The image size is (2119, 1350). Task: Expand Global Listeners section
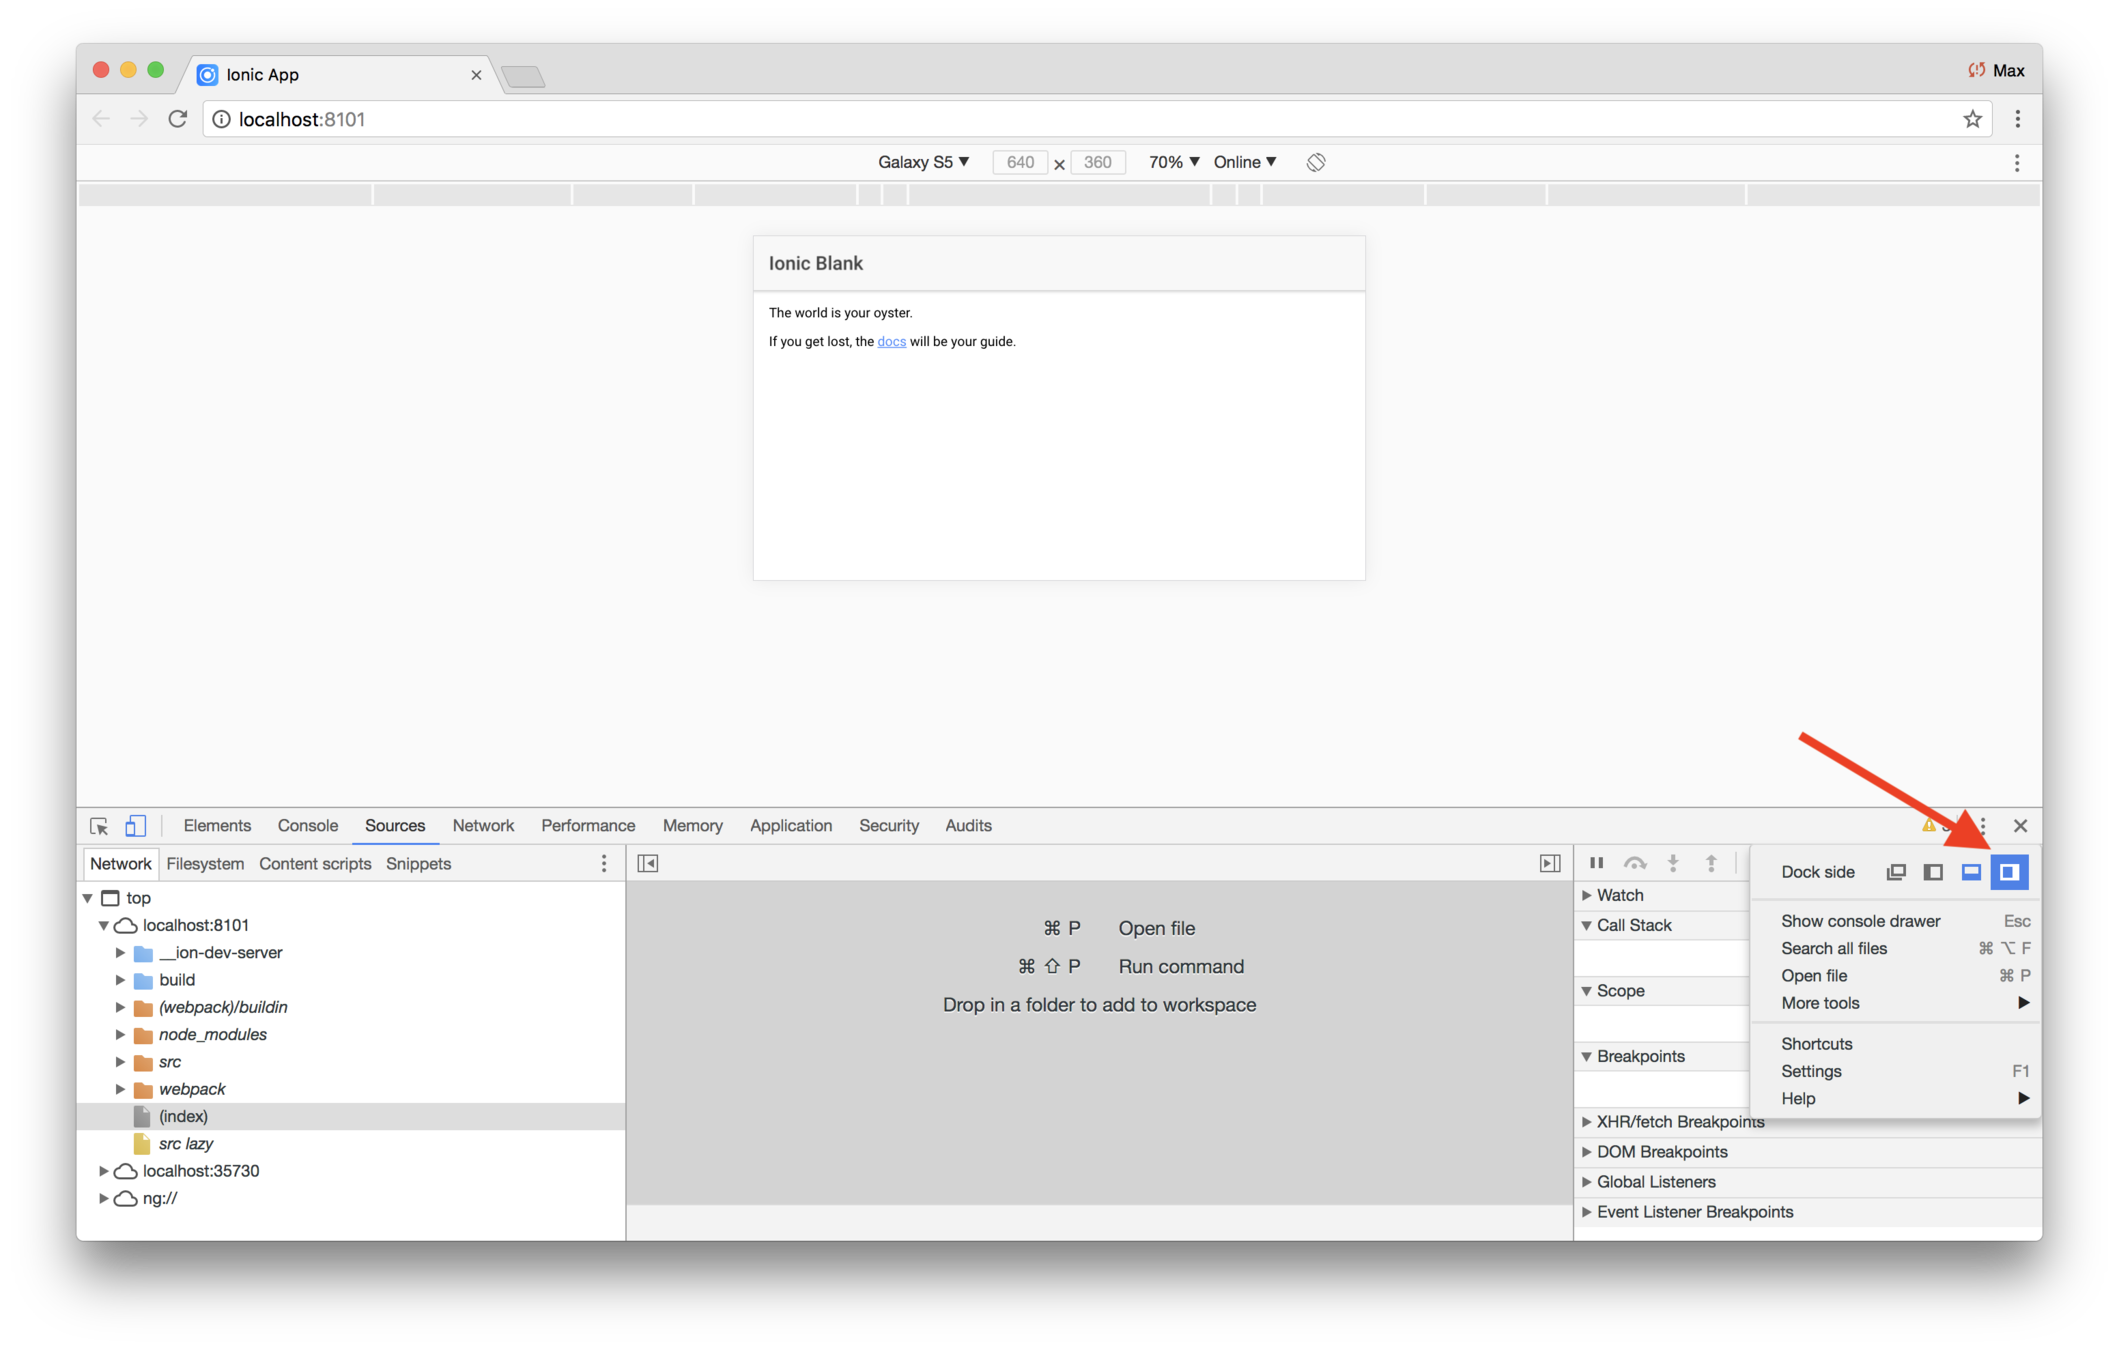1586,1182
